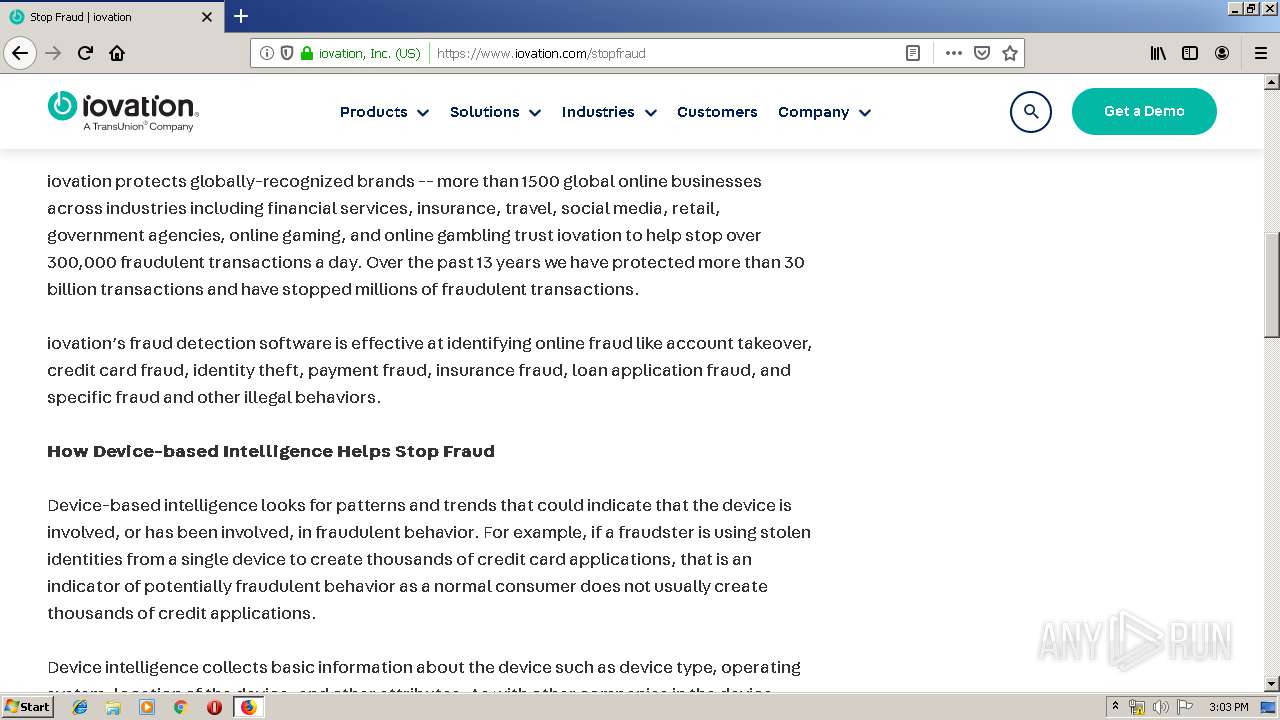Reload the current page
The image size is (1280, 720).
pyautogui.click(x=85, y=53)
